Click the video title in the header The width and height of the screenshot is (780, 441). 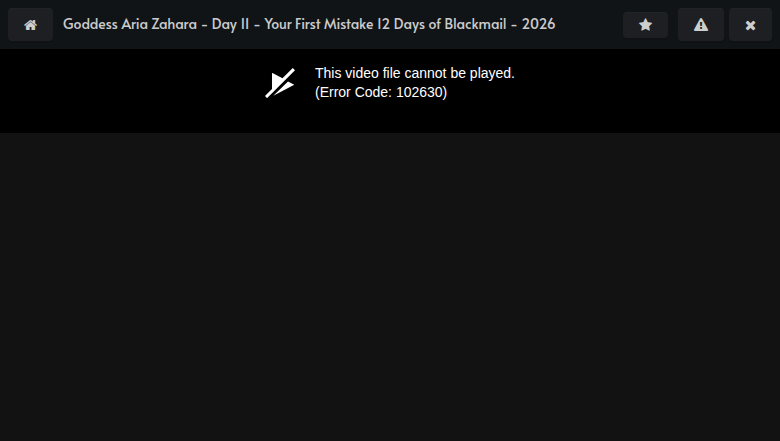[x=308, y=24]
